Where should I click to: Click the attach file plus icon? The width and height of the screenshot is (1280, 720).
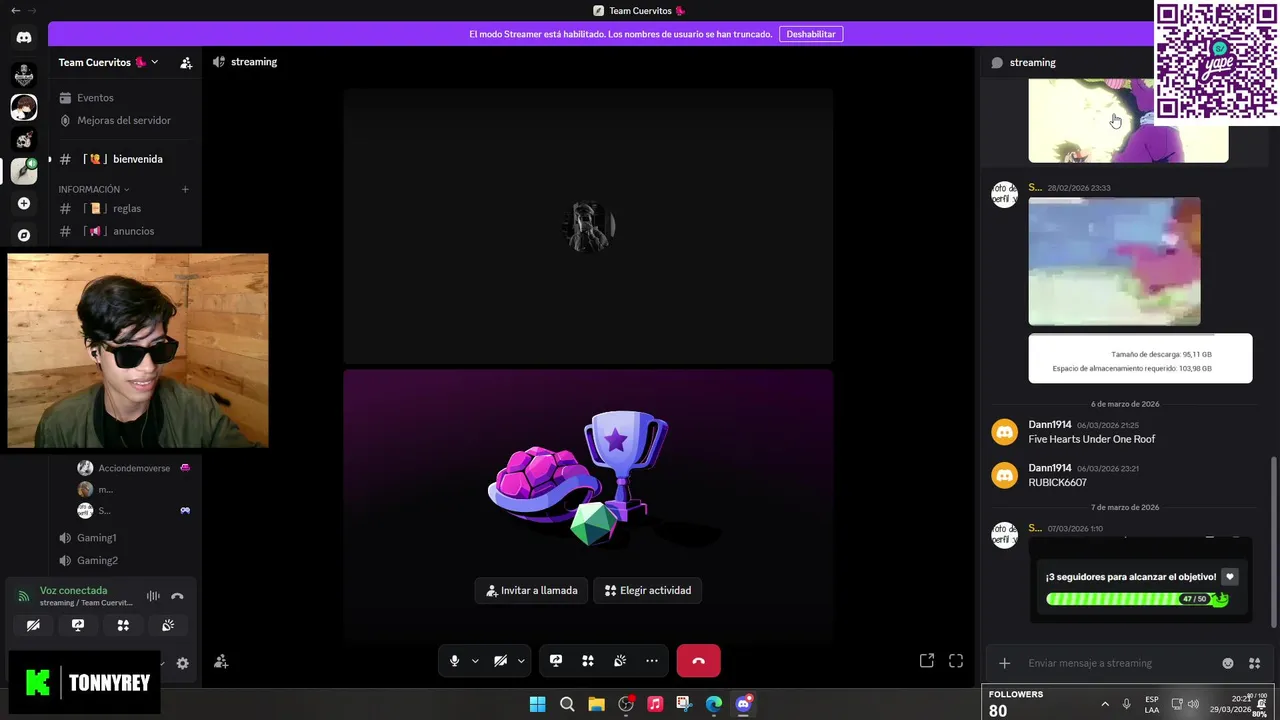(1005, 663)
